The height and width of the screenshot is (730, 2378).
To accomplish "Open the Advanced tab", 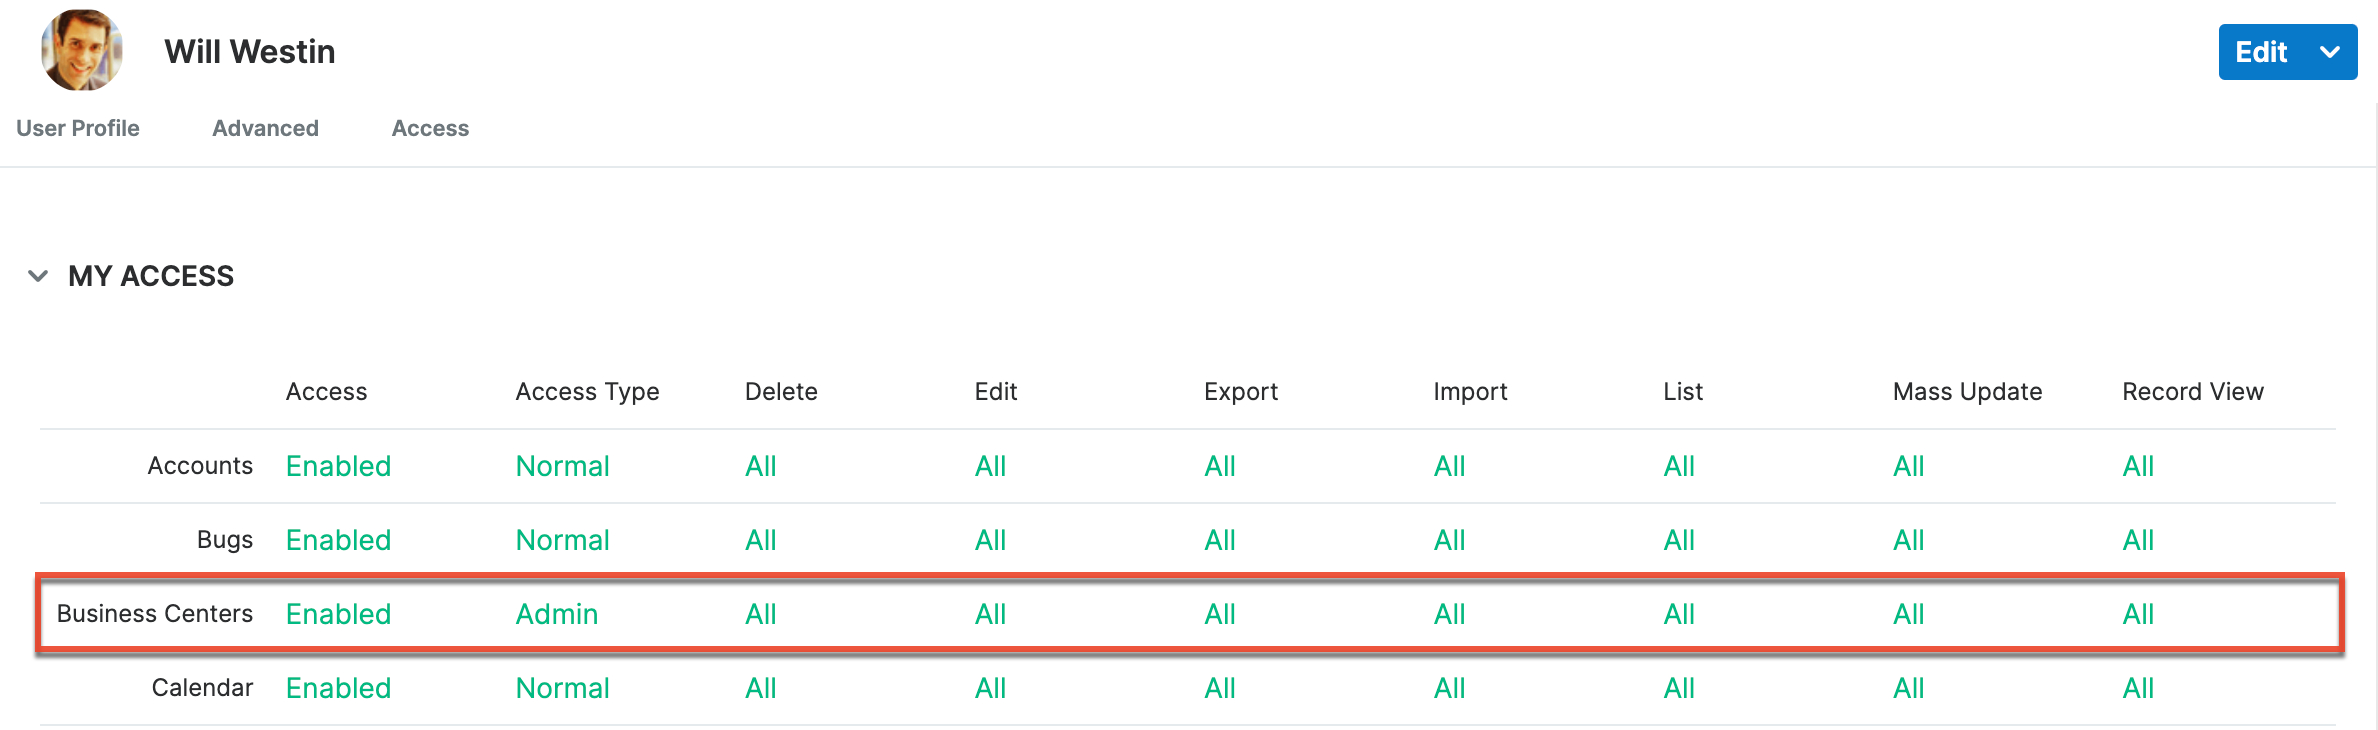I will pos(265,128).
